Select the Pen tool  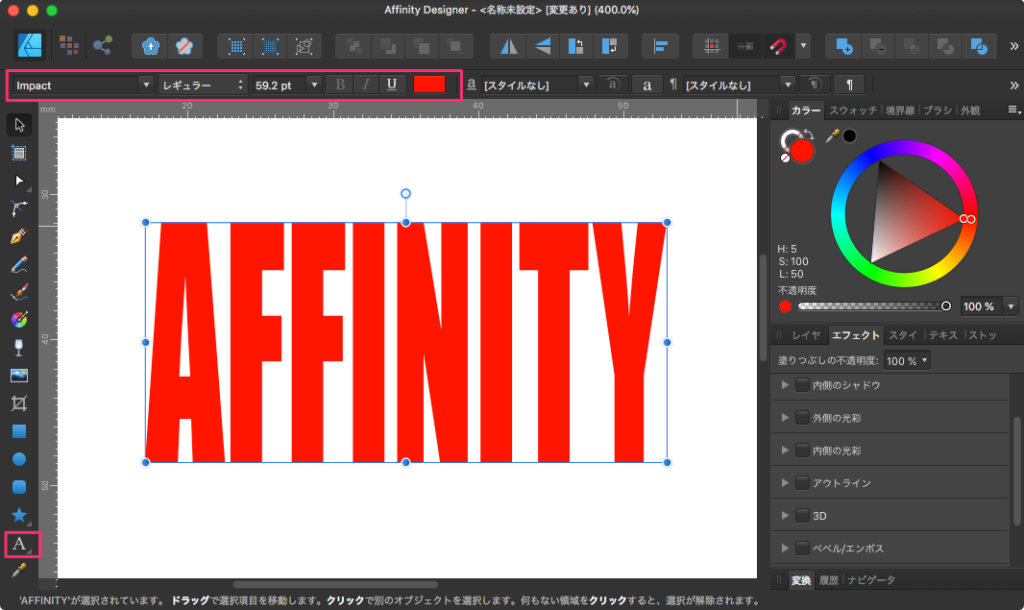(18, 237)
